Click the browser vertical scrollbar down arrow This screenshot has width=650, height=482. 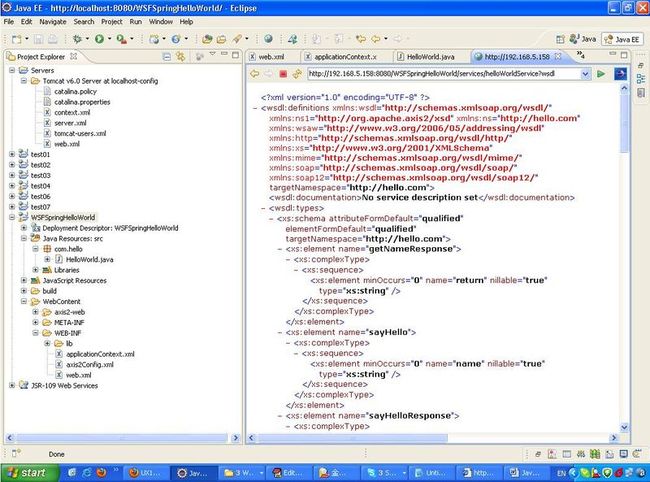625,427
